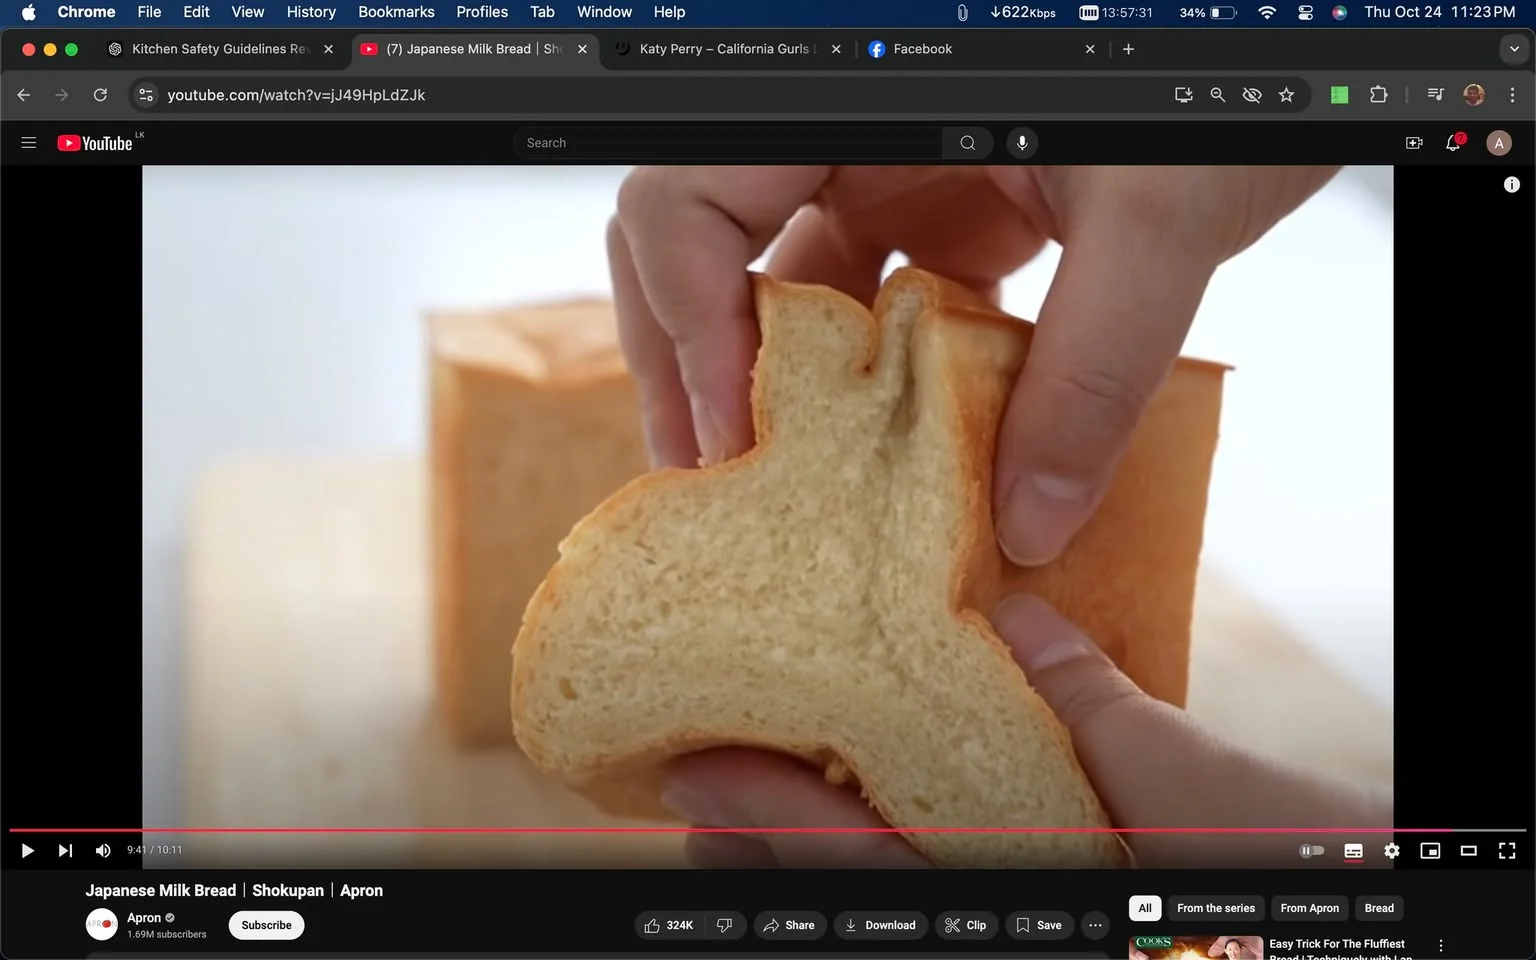
Task: Select the From Apron chip
Action: 1310,908
